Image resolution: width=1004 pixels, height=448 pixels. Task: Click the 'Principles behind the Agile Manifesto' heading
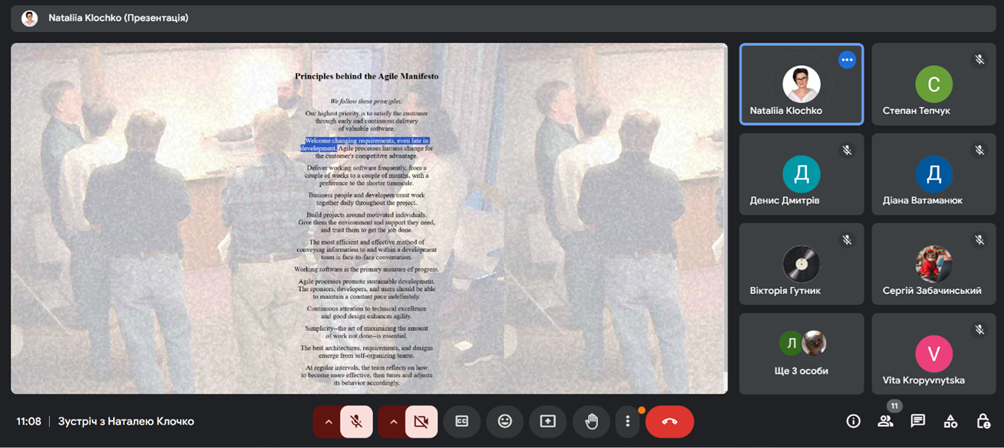[367, 76]
